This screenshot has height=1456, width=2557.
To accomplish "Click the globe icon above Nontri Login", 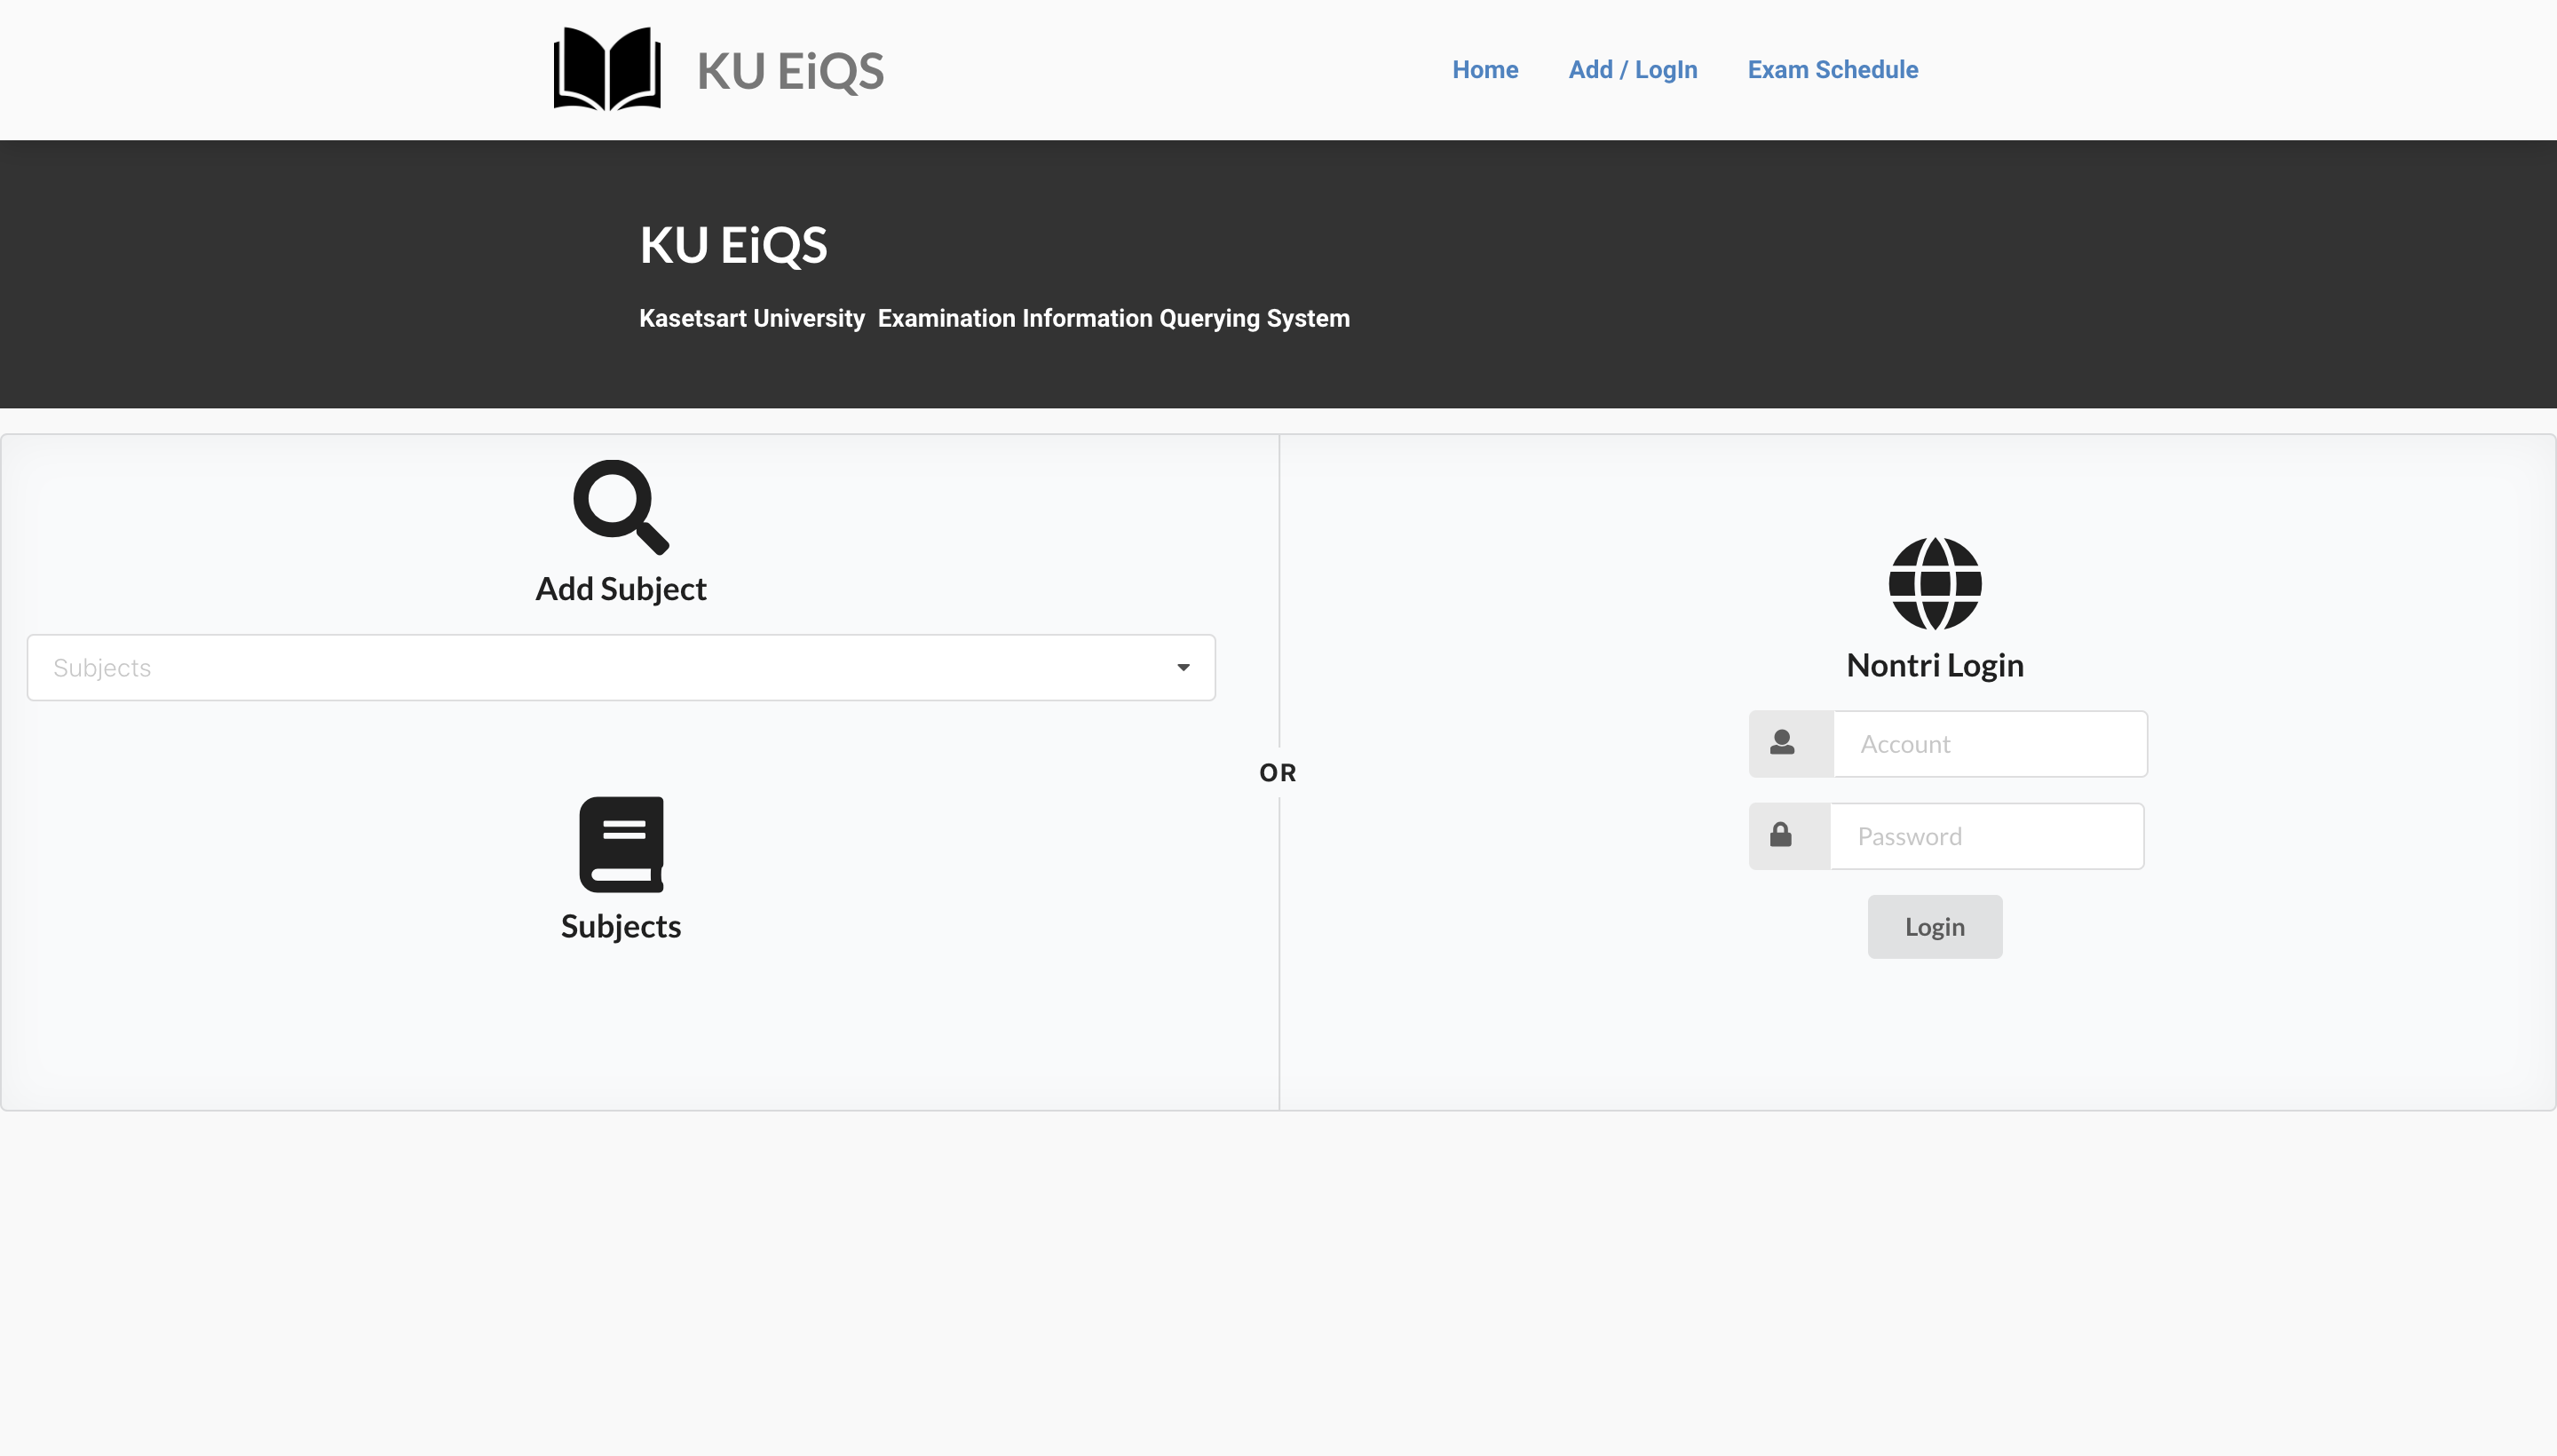I will (x=1935, y=583).
